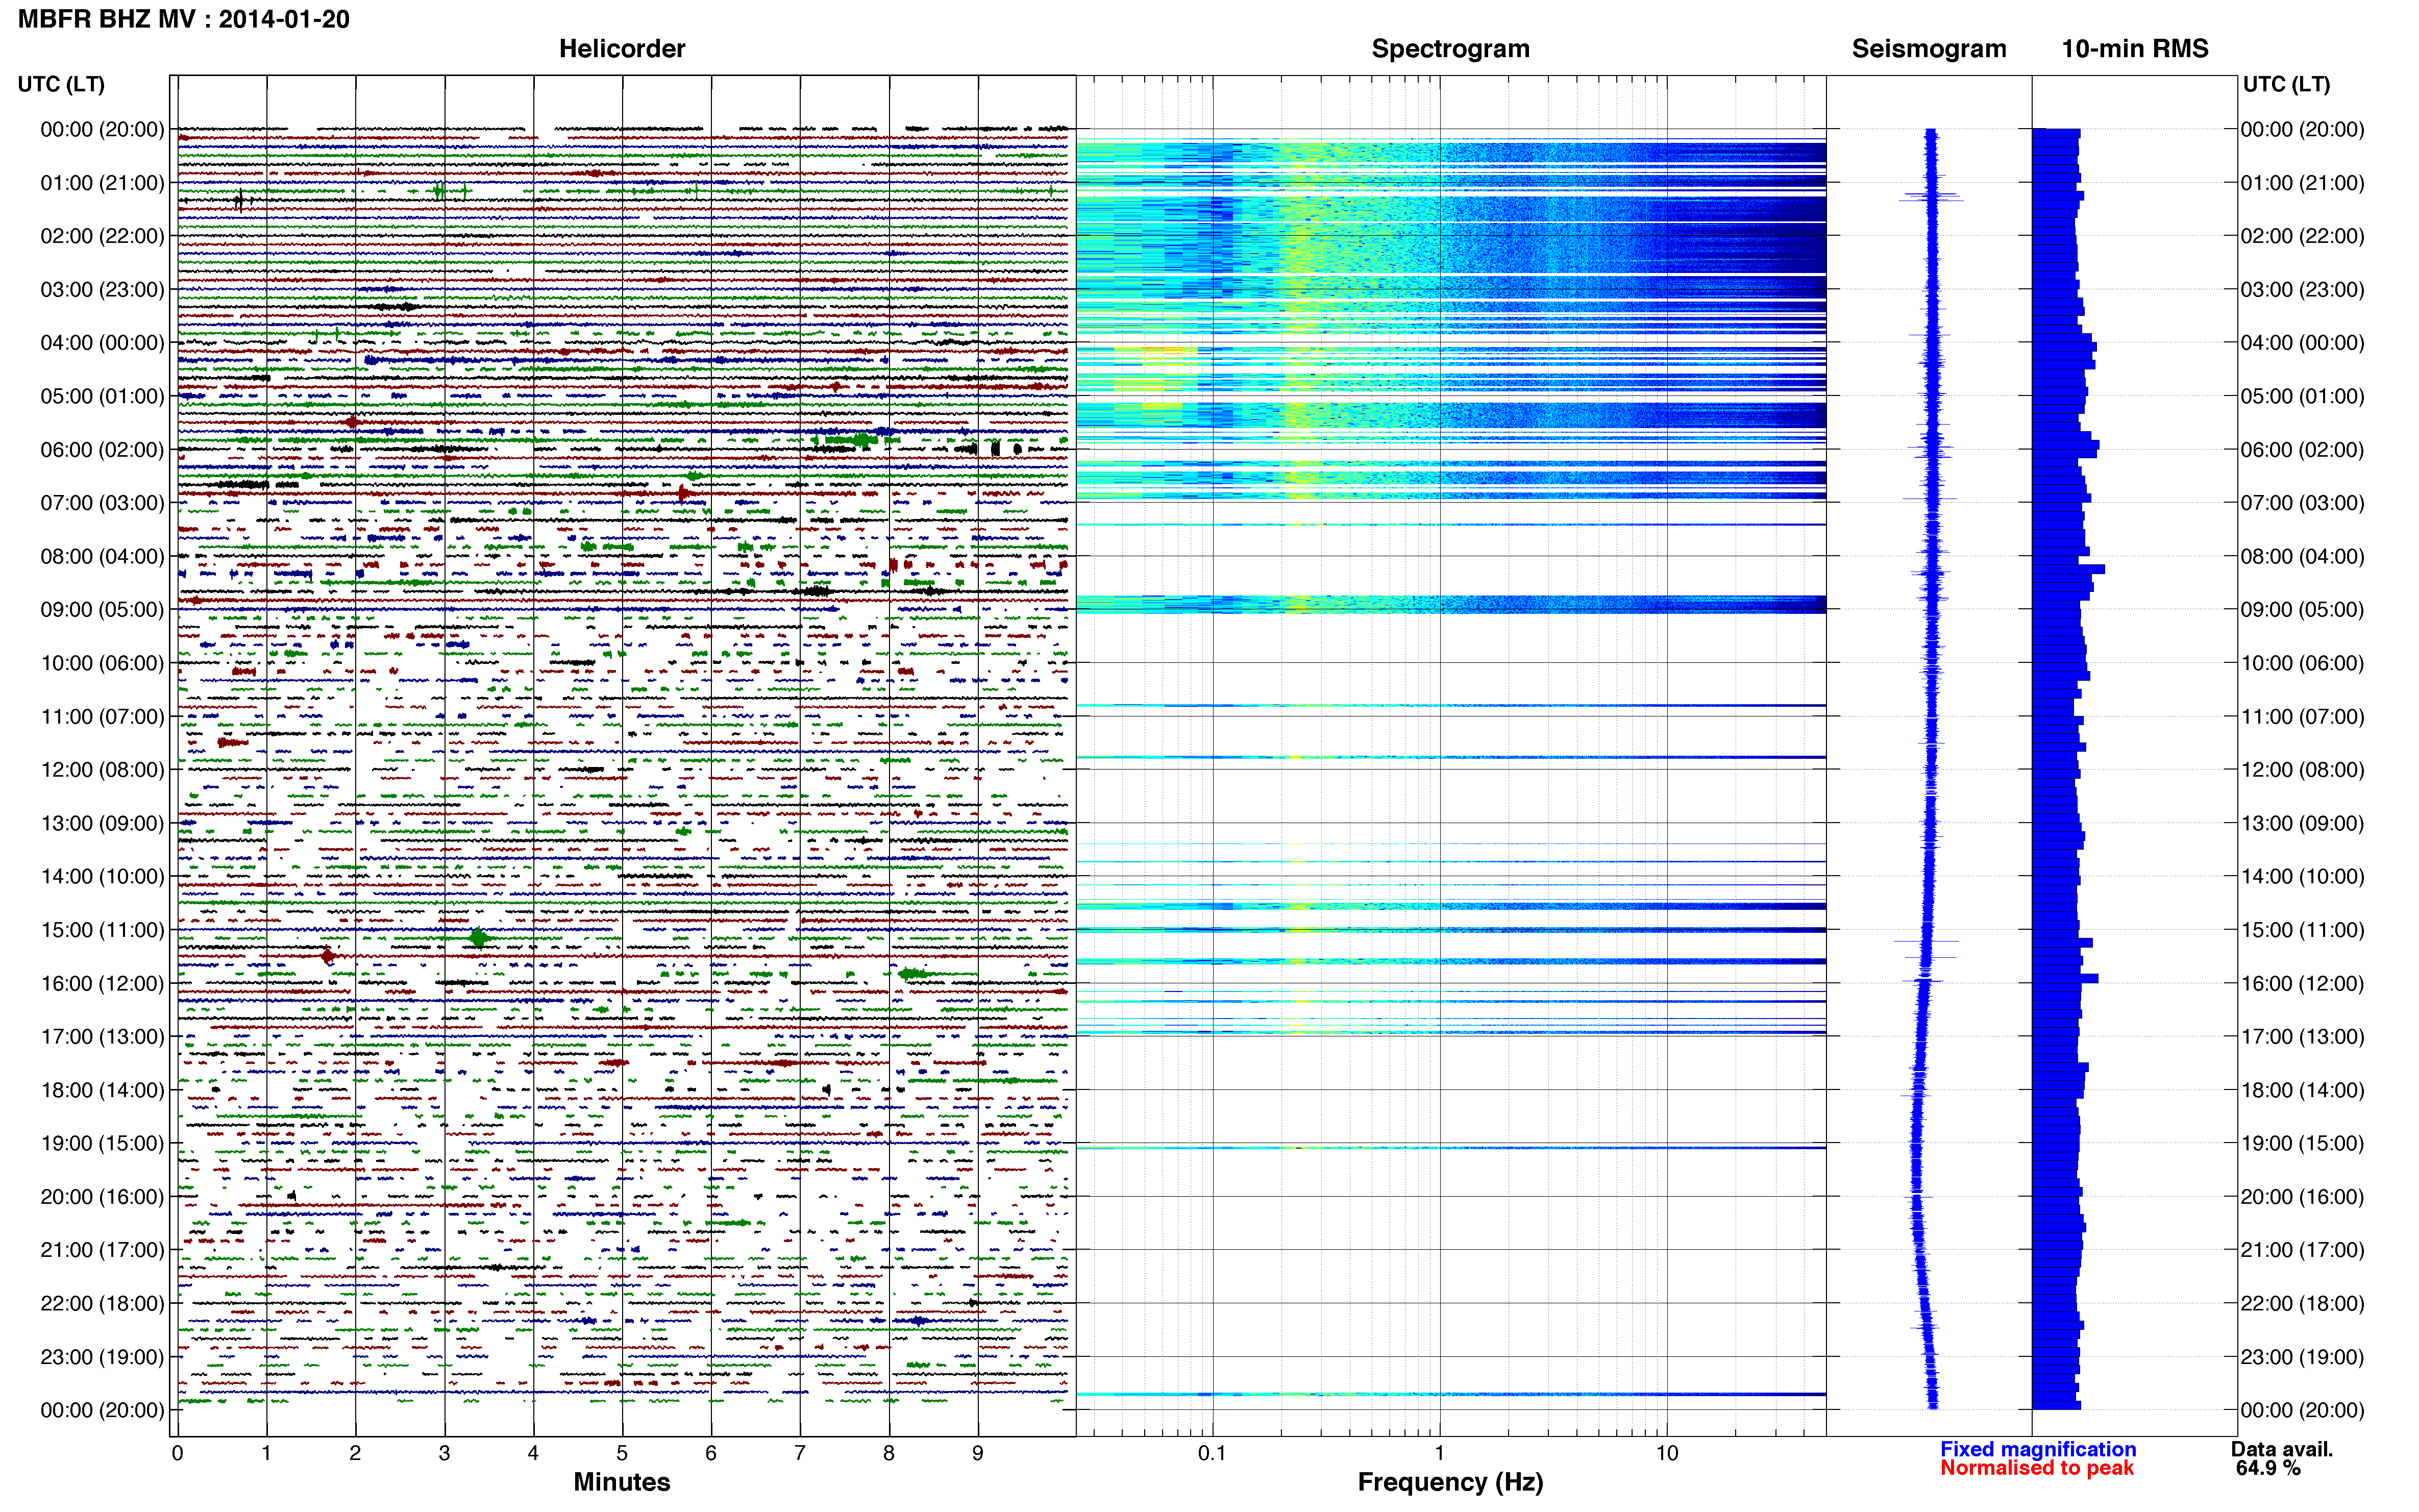Click the spectrogram band just before 09:00
This screenshot has width=2419, height=1512.
1450,604
